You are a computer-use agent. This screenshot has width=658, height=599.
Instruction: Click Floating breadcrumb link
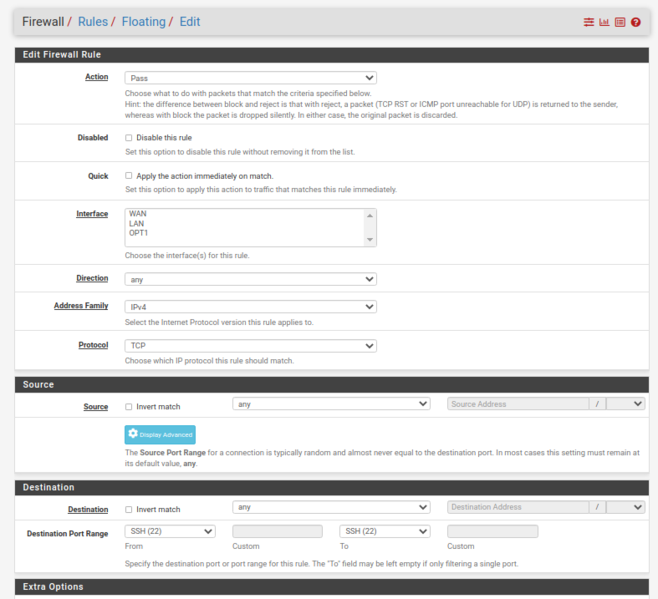pos(143,21)
